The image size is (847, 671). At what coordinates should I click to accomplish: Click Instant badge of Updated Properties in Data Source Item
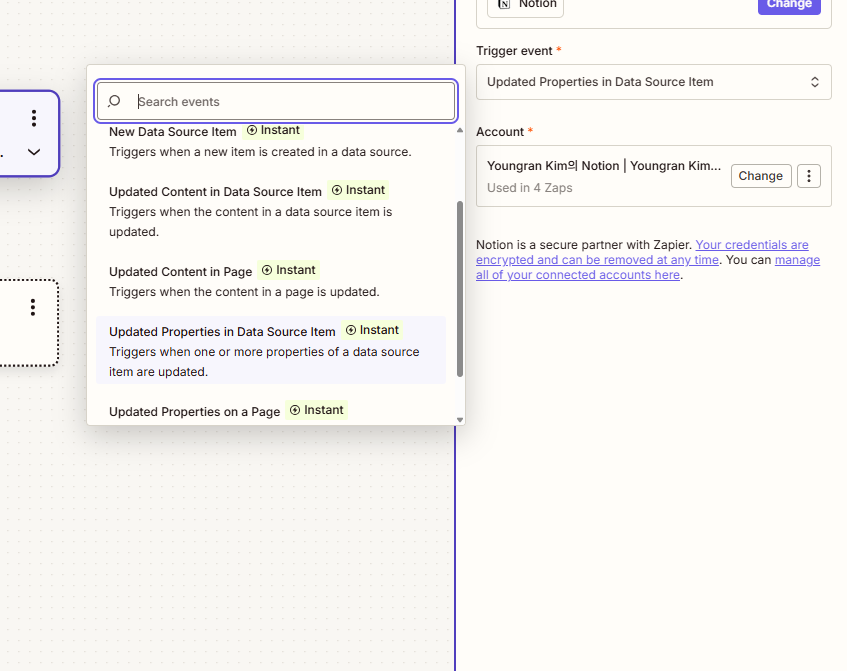point(372,330)
